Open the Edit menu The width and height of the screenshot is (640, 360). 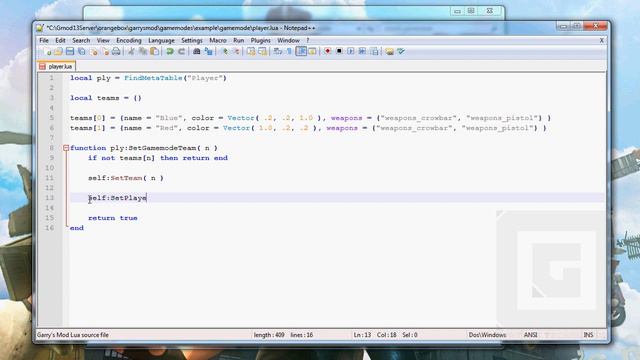60,40
